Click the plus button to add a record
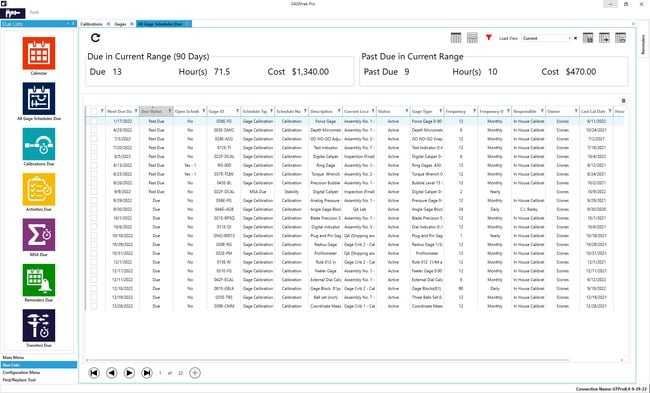The image size is (650, 393). pos(195,373)
